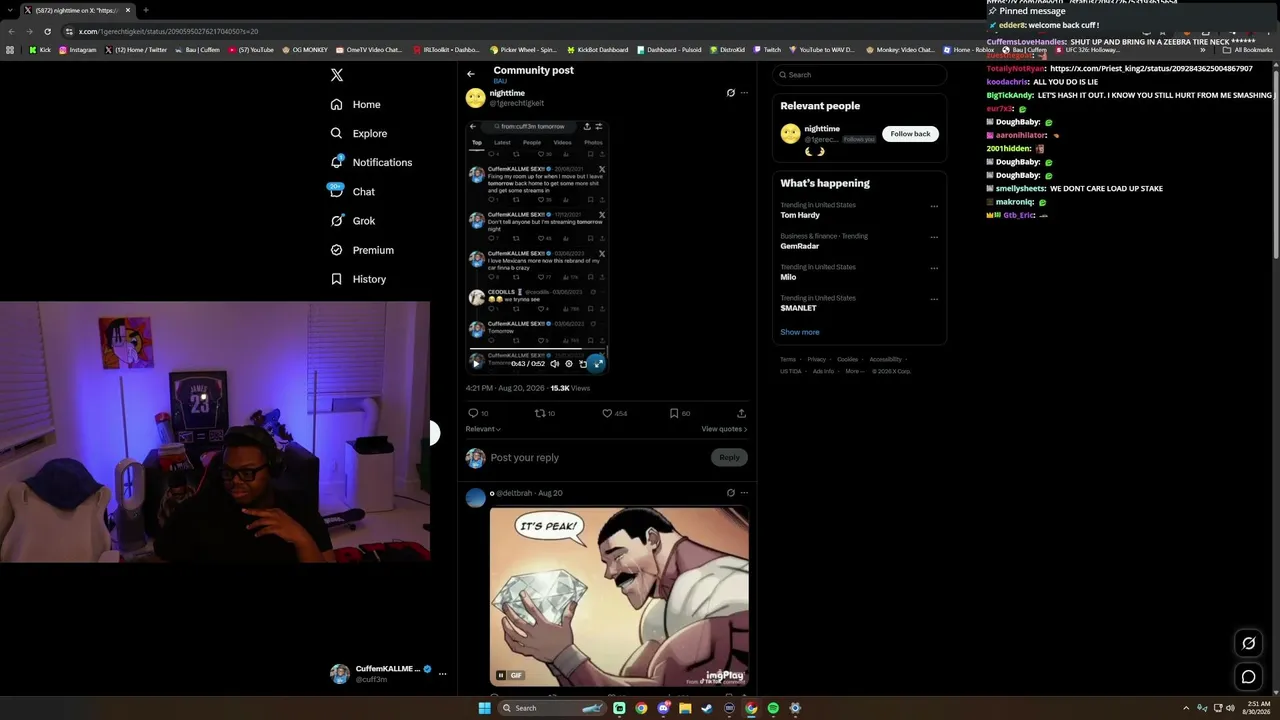
Task: Open the Relevant sort dropdown
Action: [x=483, y=429]
